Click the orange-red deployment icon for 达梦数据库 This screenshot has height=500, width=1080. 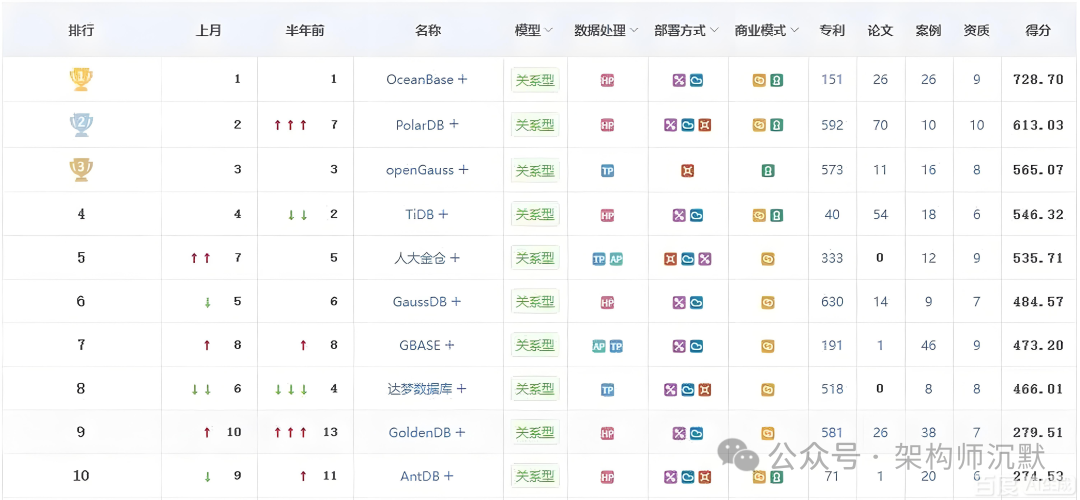pyautogui.click(x=705, y=390)
